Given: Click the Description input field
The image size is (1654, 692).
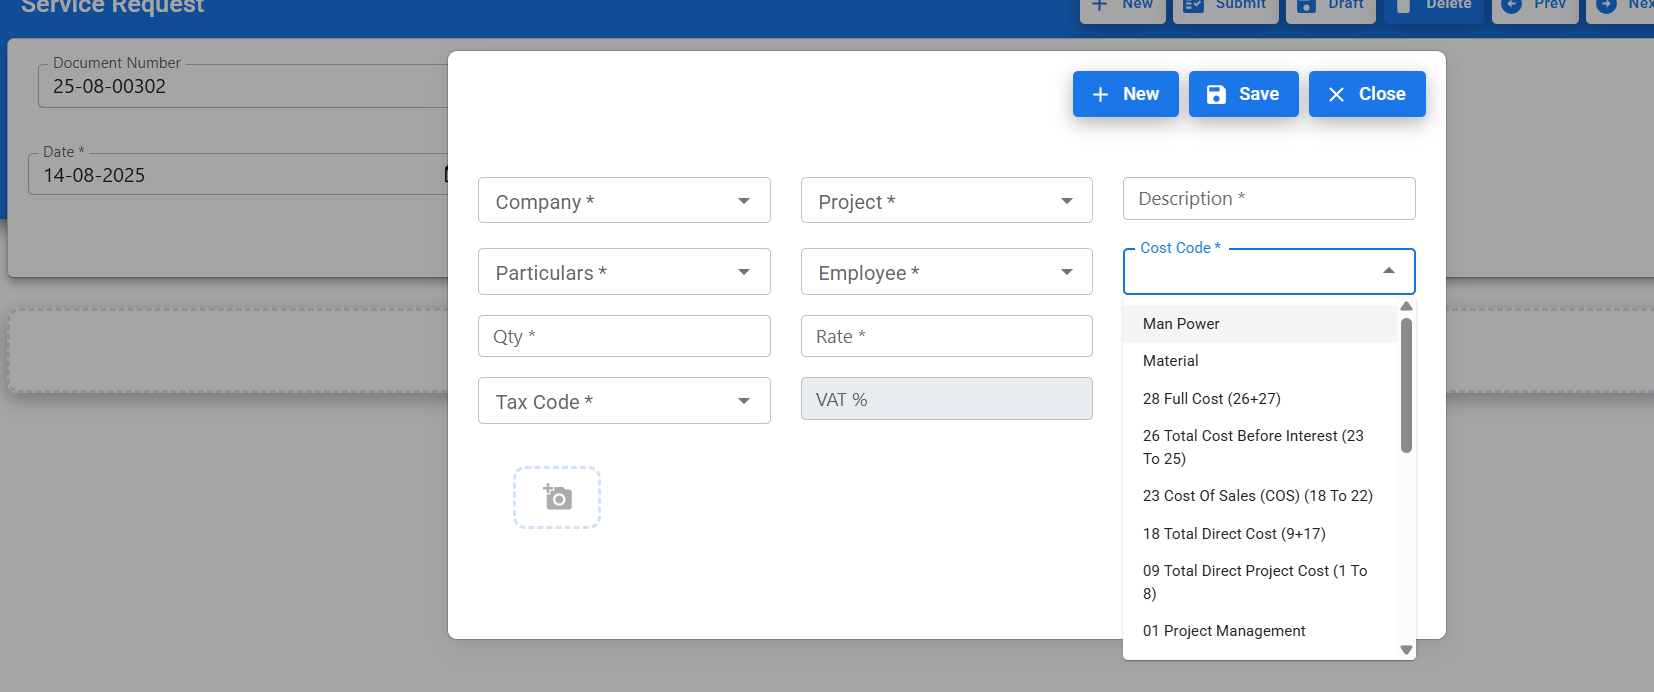Looking at the screenshot, I should click(x=1268, y=199).
